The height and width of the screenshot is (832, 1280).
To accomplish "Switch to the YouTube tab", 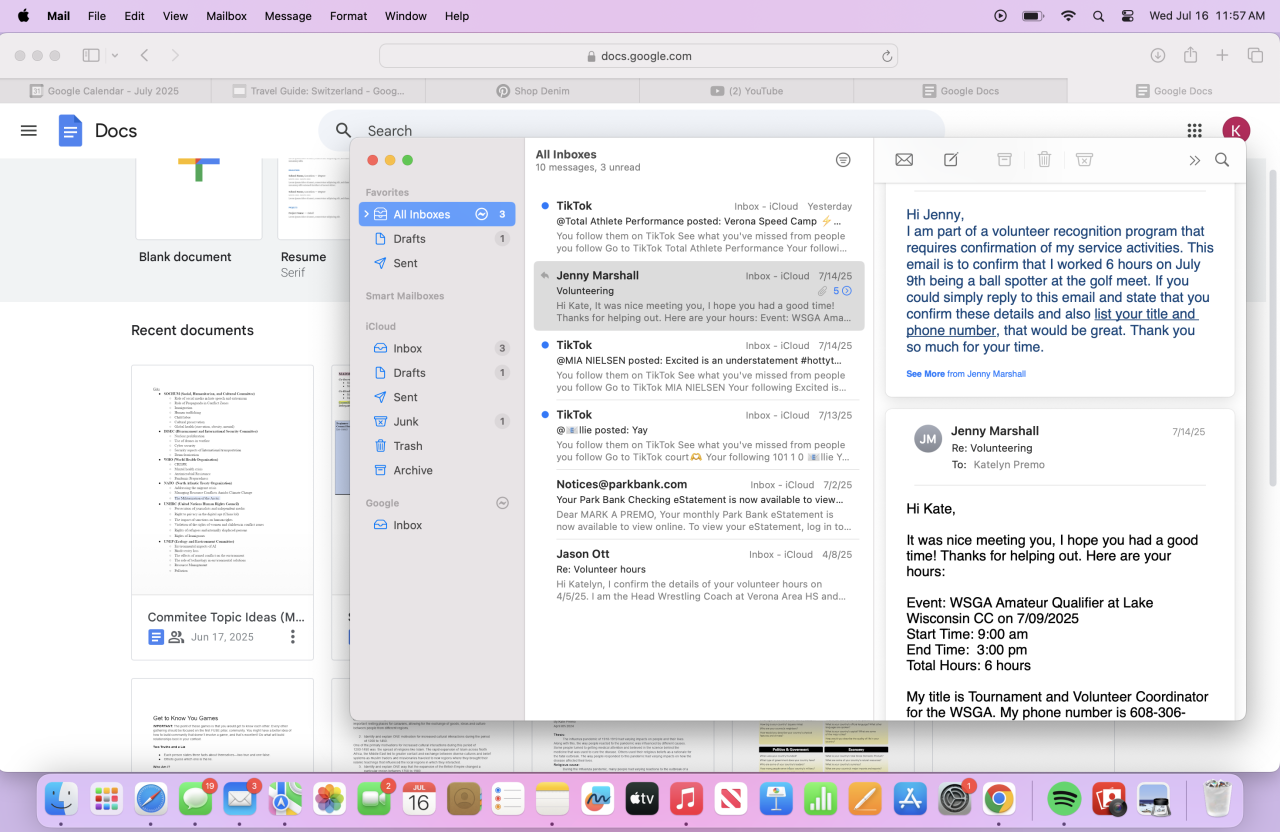I will tap(746, 91).
